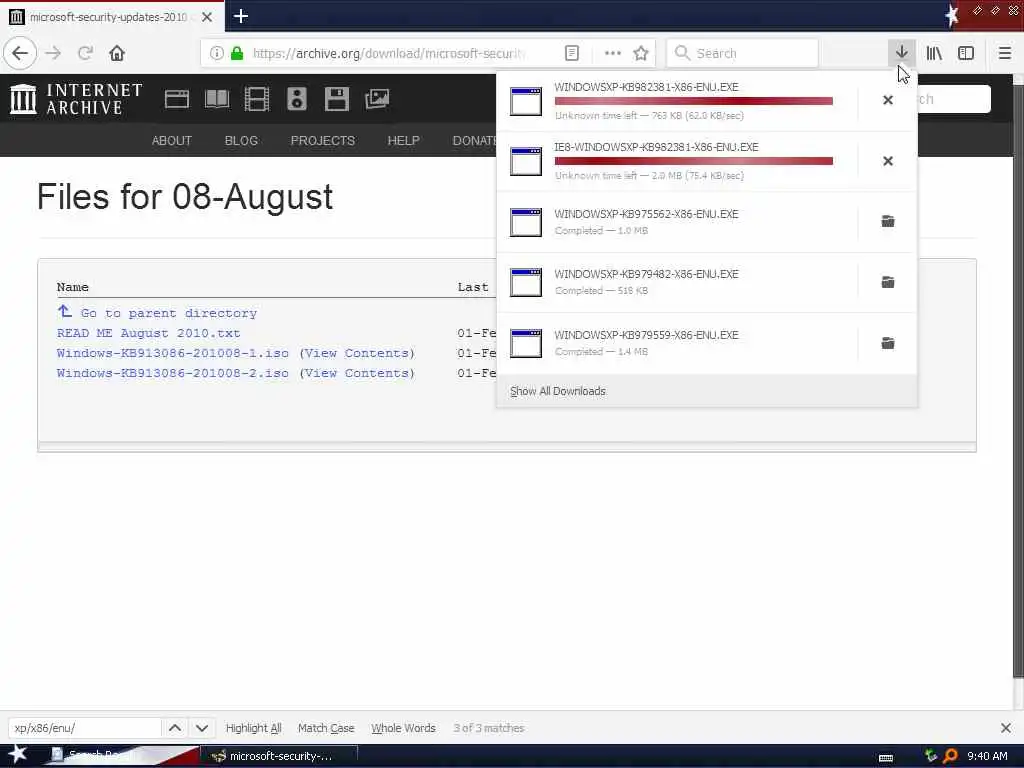This screenshot has height=768, width=1024.
Task: Jump to previous find match arrow
Action: [175, 728]
